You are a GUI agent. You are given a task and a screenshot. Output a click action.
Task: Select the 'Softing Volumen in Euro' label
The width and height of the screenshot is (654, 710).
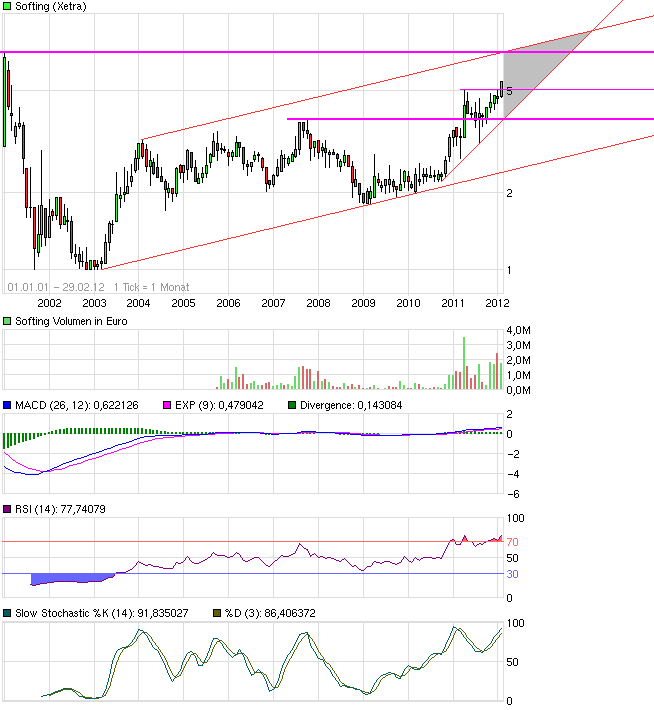click(x=71, y=321)
